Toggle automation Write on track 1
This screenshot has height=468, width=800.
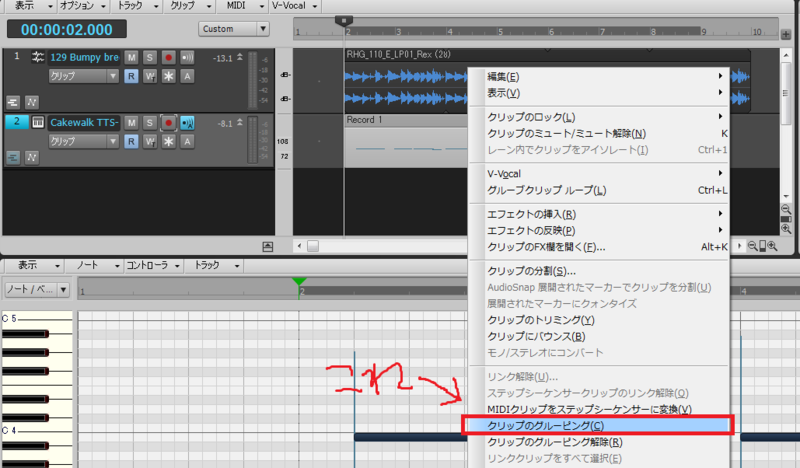[x=149, y=76]
